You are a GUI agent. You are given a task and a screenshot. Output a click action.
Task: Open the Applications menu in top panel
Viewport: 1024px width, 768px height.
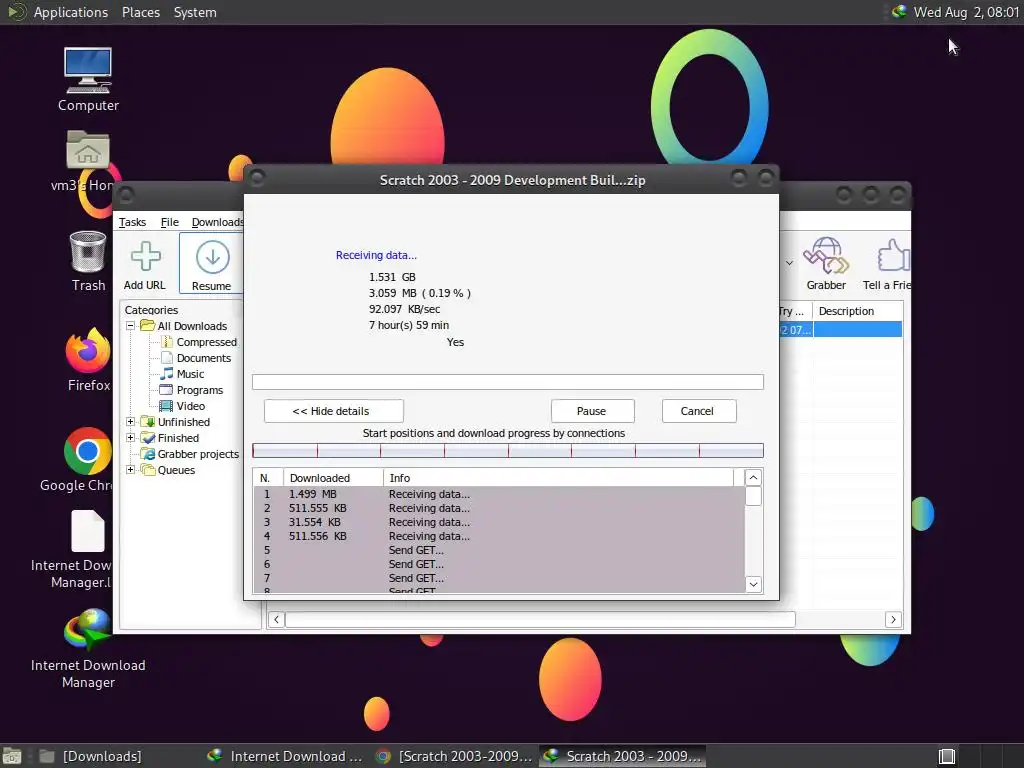tap(71, 12)
